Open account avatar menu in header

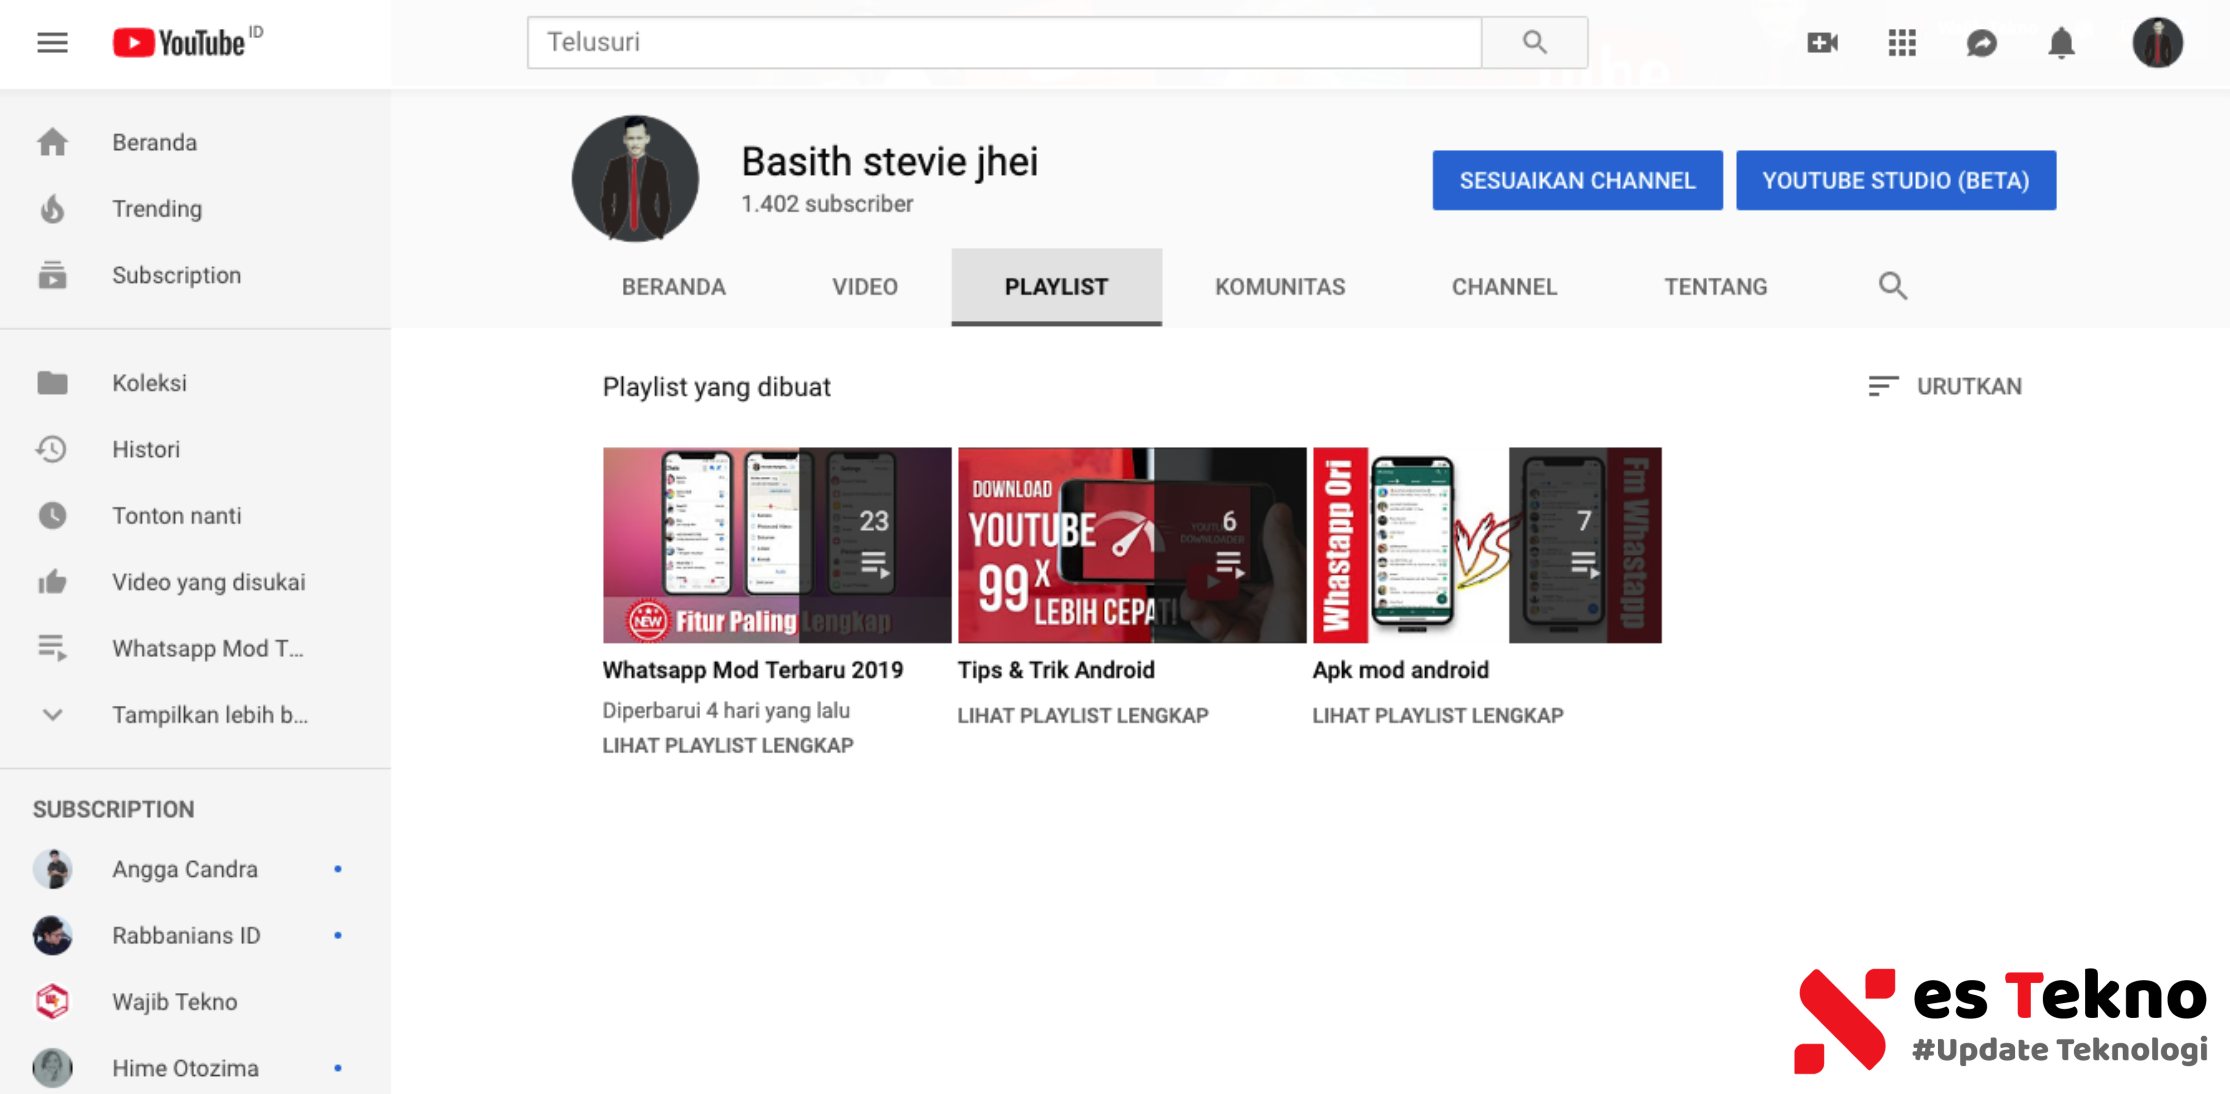pyautogui.click(x=2157, y=42)
